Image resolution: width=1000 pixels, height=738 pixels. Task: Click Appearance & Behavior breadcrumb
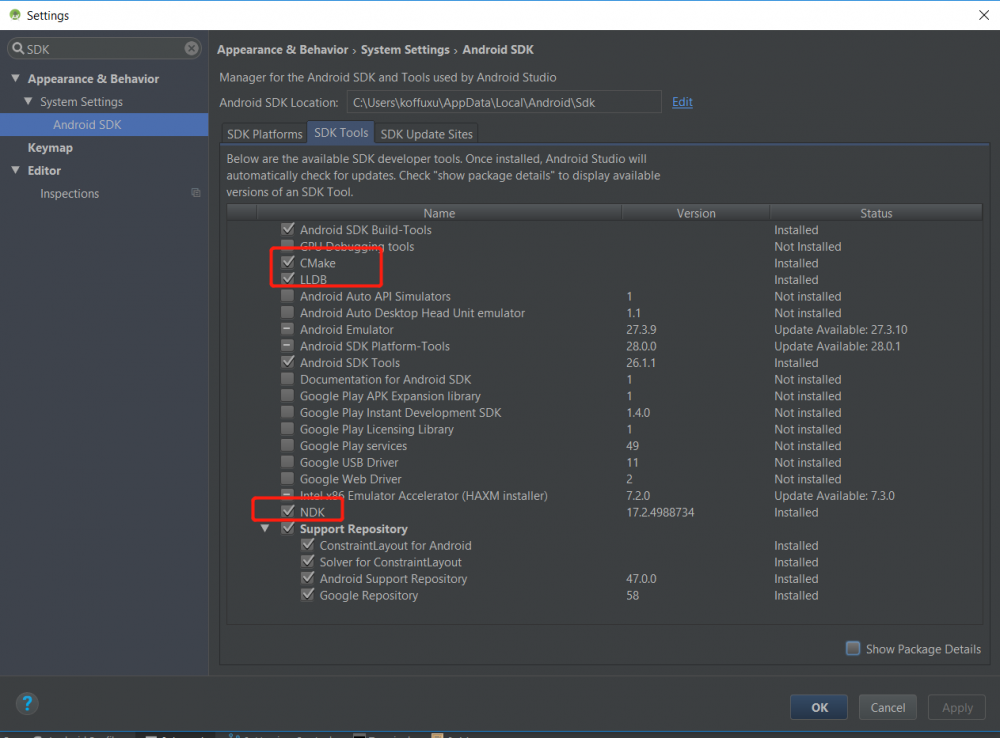click(283, 50)
